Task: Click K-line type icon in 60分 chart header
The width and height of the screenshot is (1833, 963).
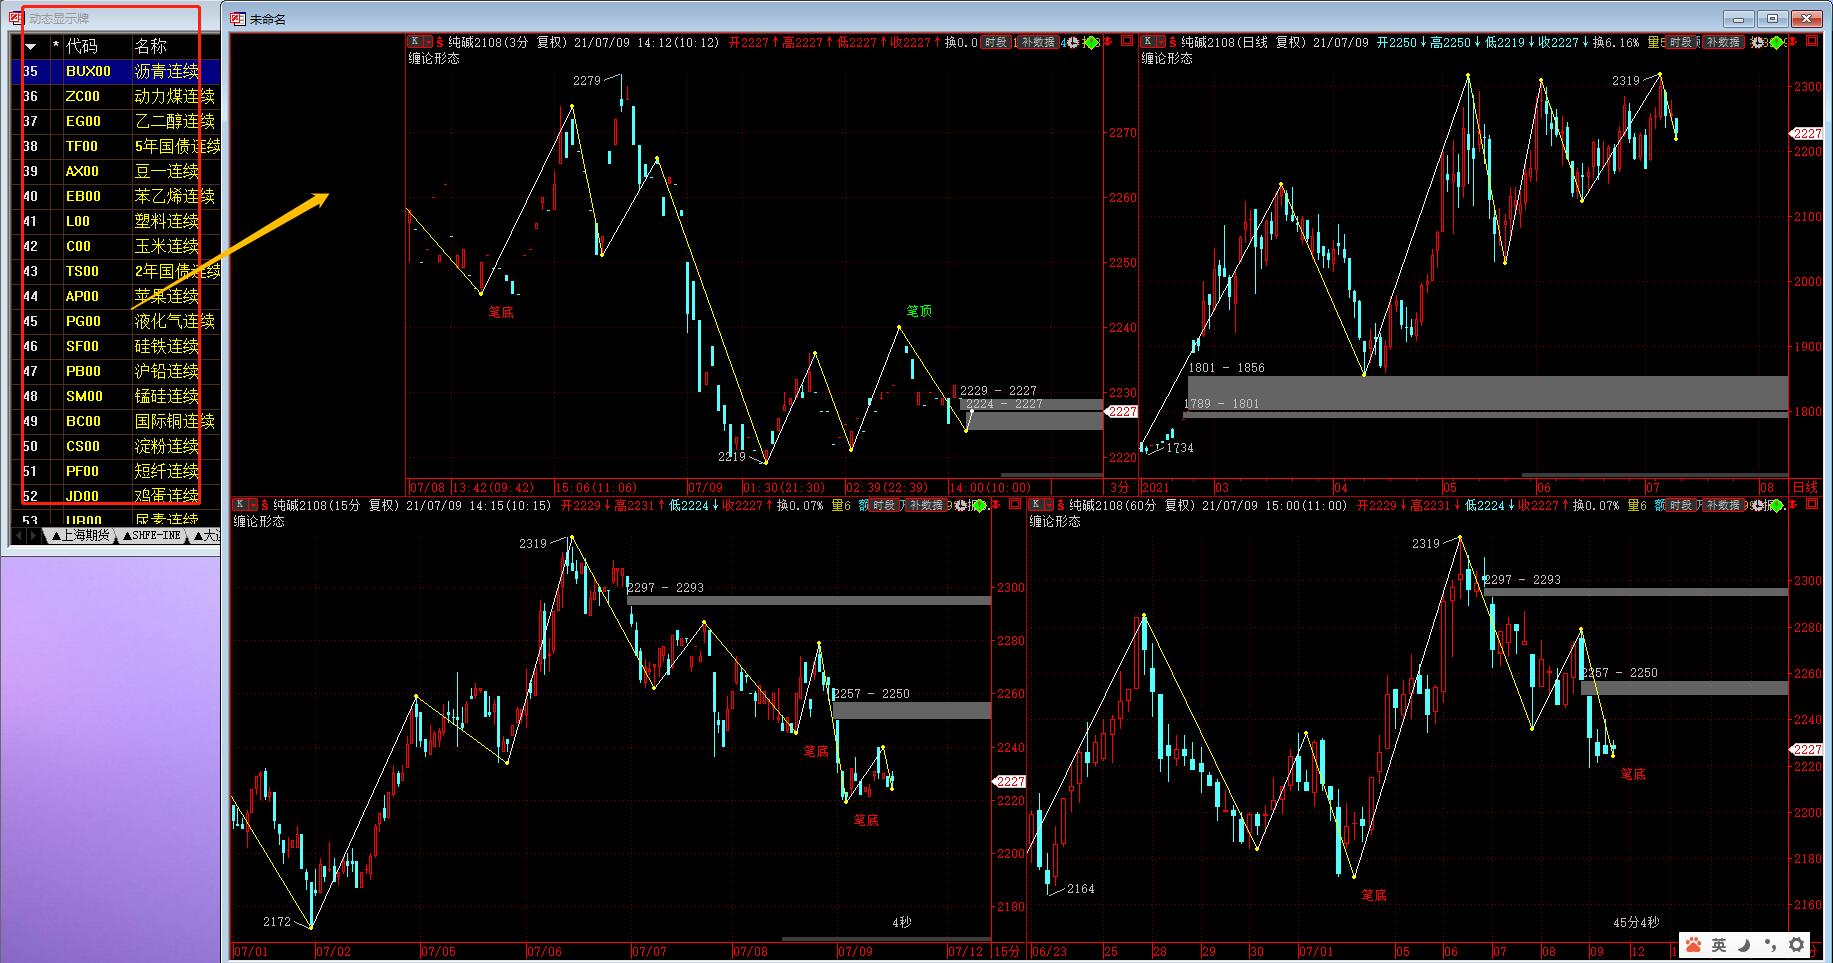Action: click(x=1036, y=505)
